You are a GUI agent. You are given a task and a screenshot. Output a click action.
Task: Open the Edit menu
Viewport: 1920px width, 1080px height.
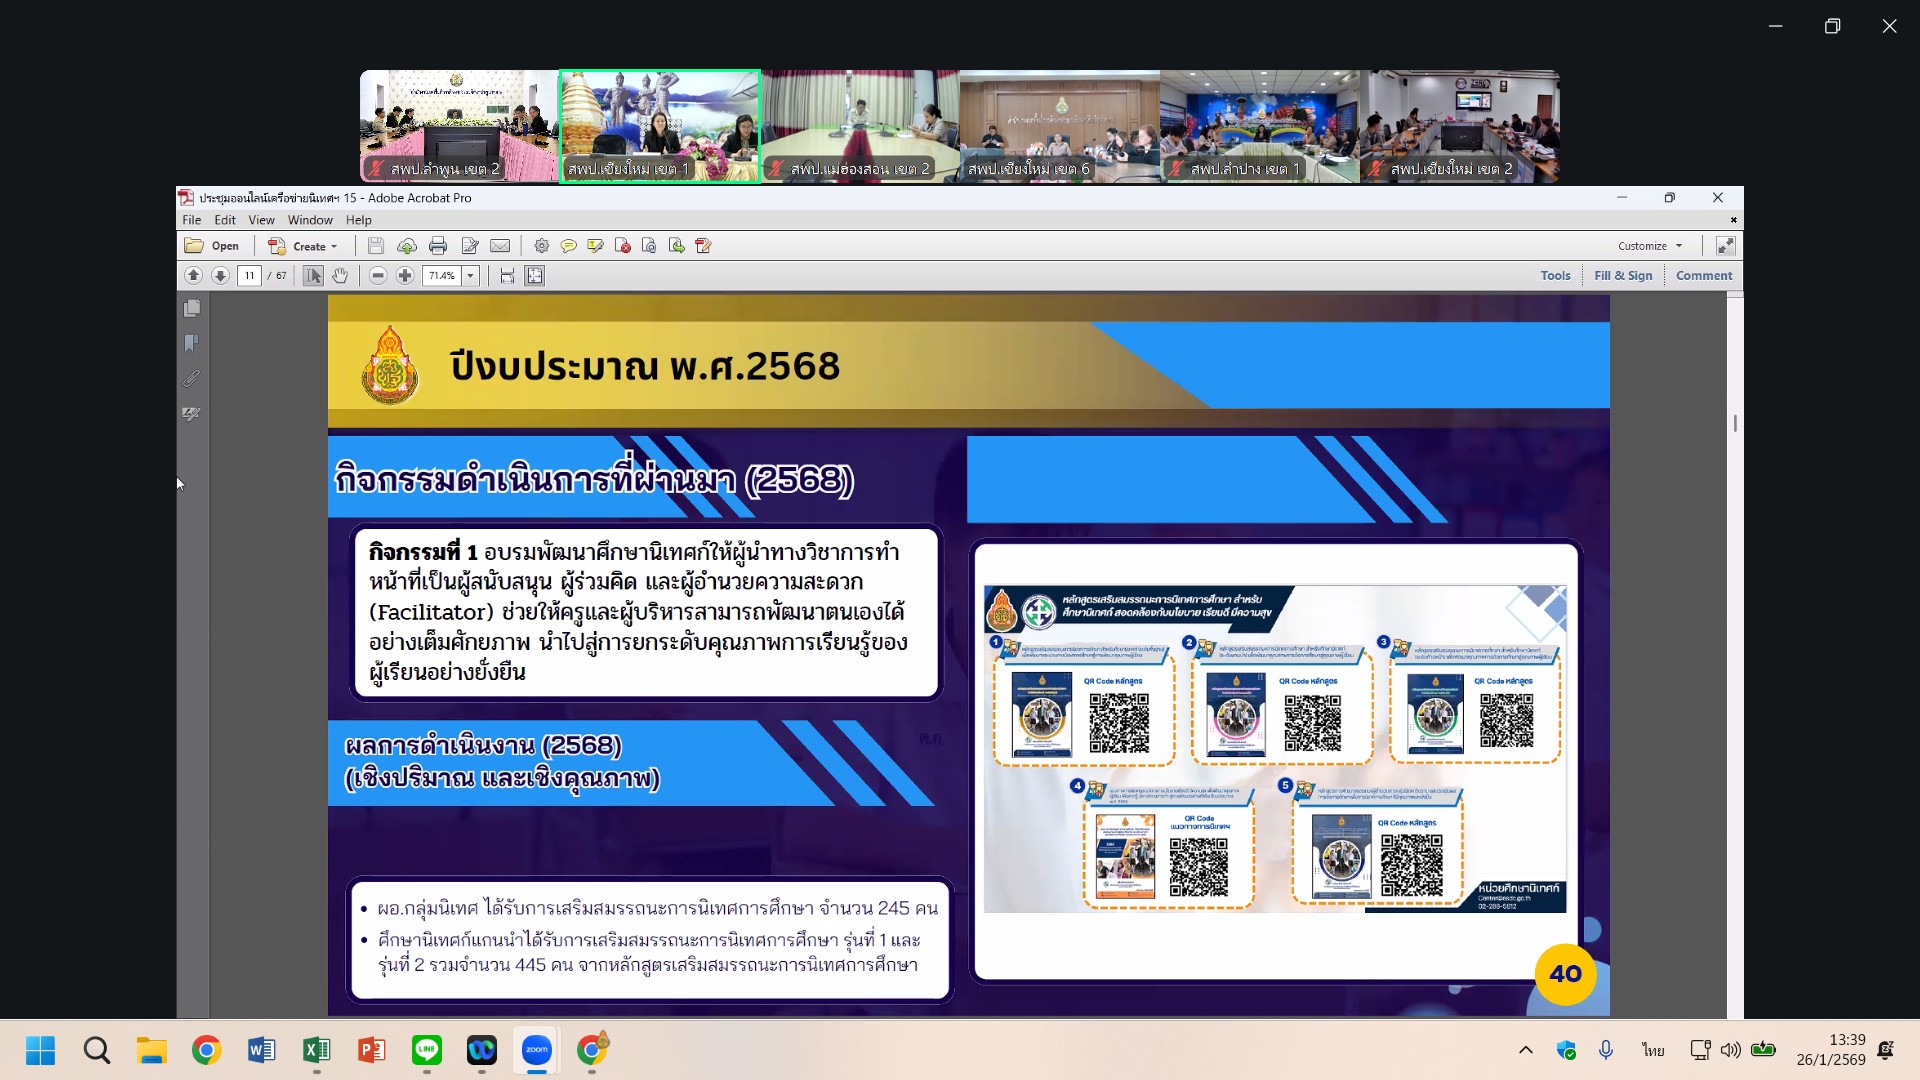click(225, 220)
